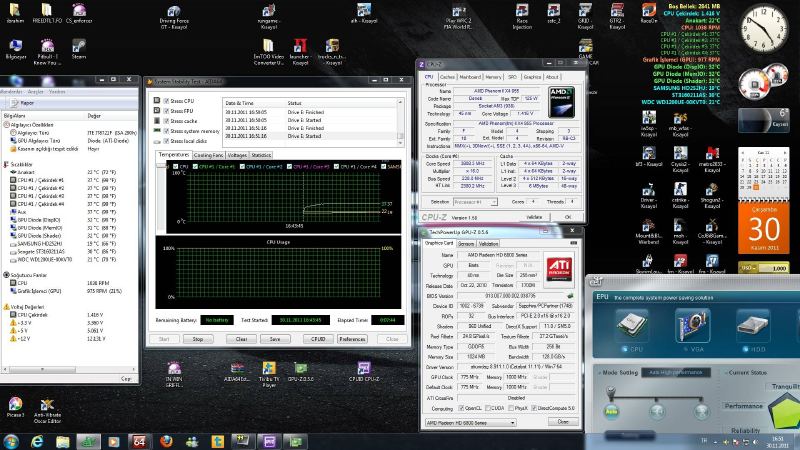Toggle CPU #1 / Core #2 graph checkbox

[242, 166]
